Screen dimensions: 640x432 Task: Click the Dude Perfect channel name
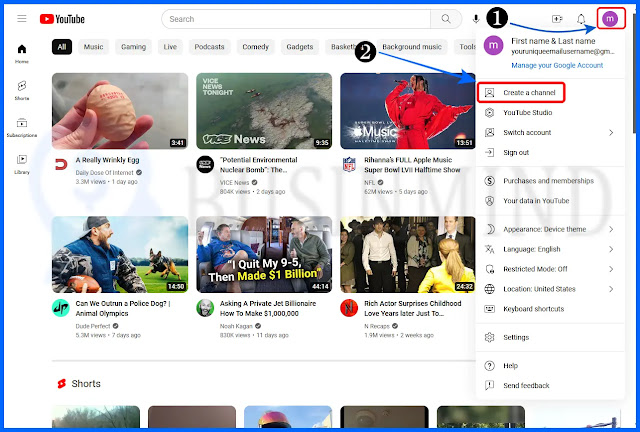(x=93, y=326)
